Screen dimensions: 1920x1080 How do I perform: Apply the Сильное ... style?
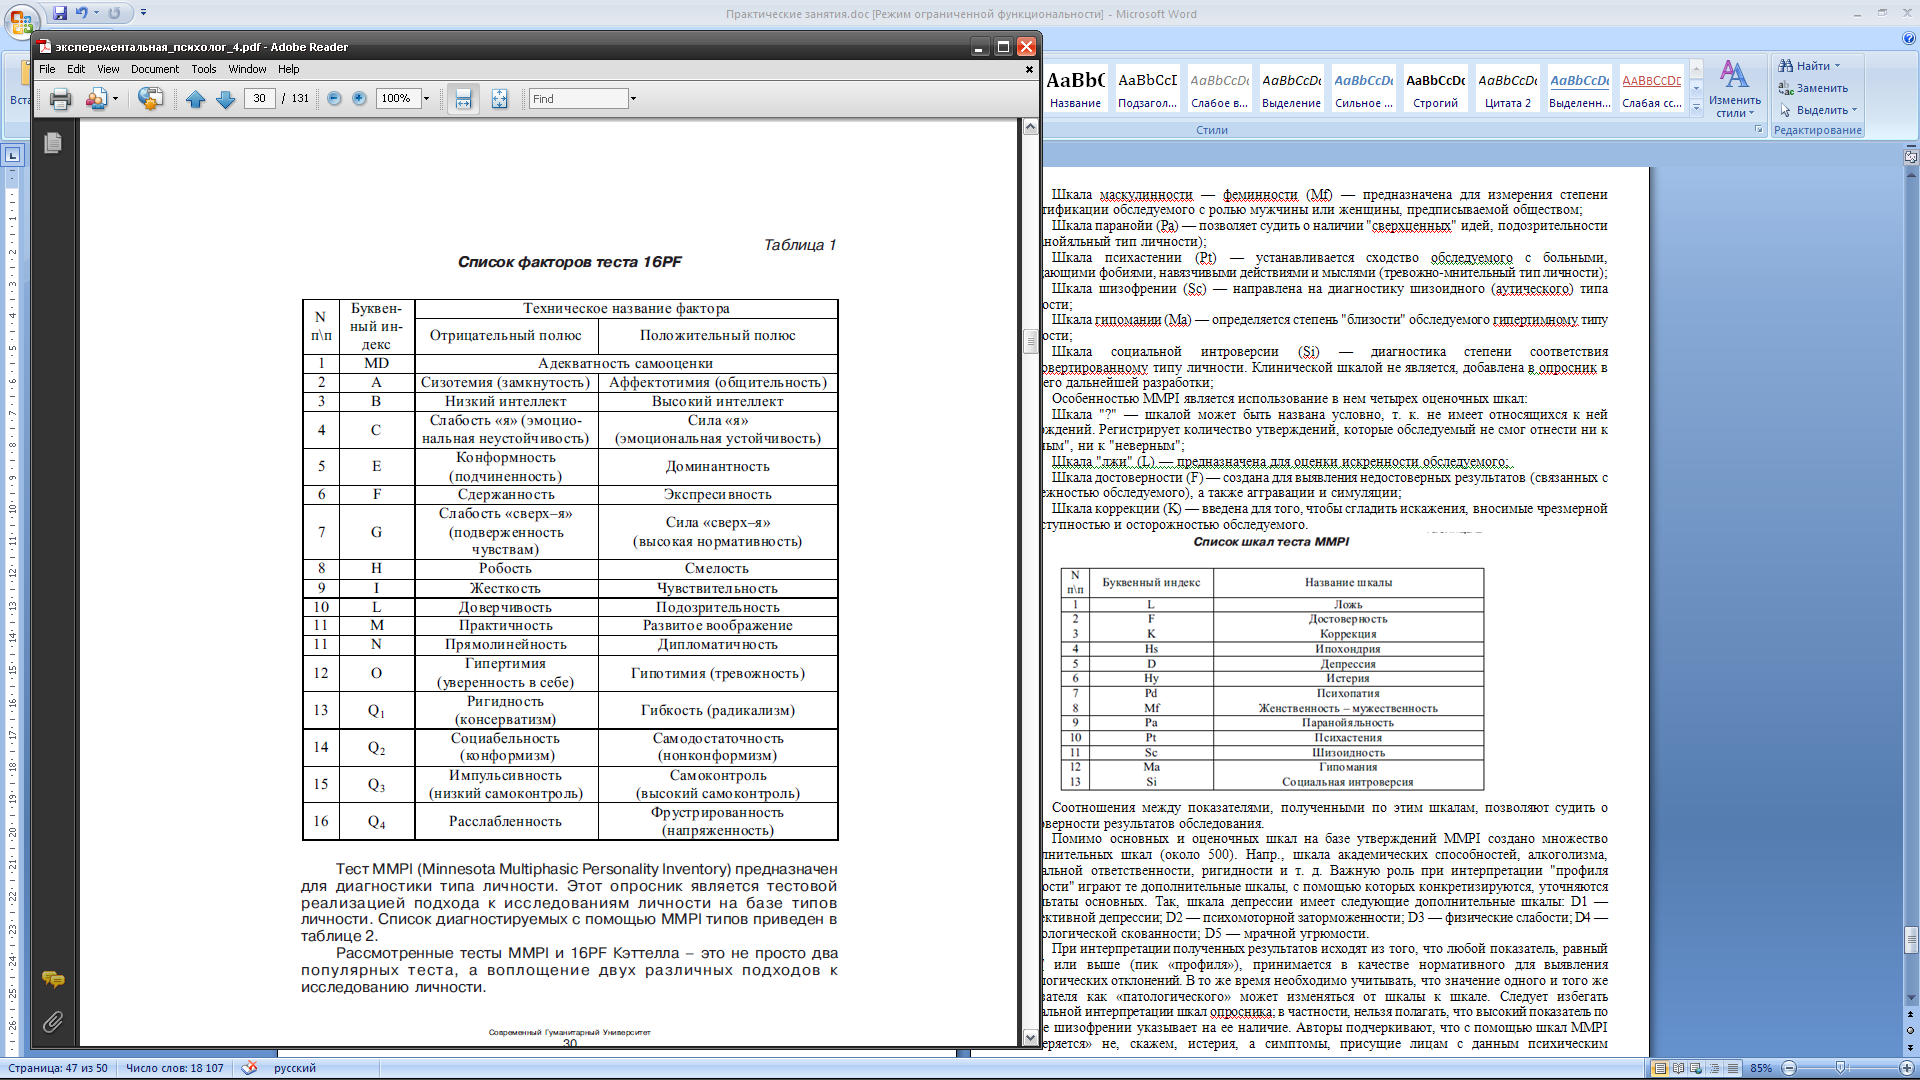click(1363, 89)
